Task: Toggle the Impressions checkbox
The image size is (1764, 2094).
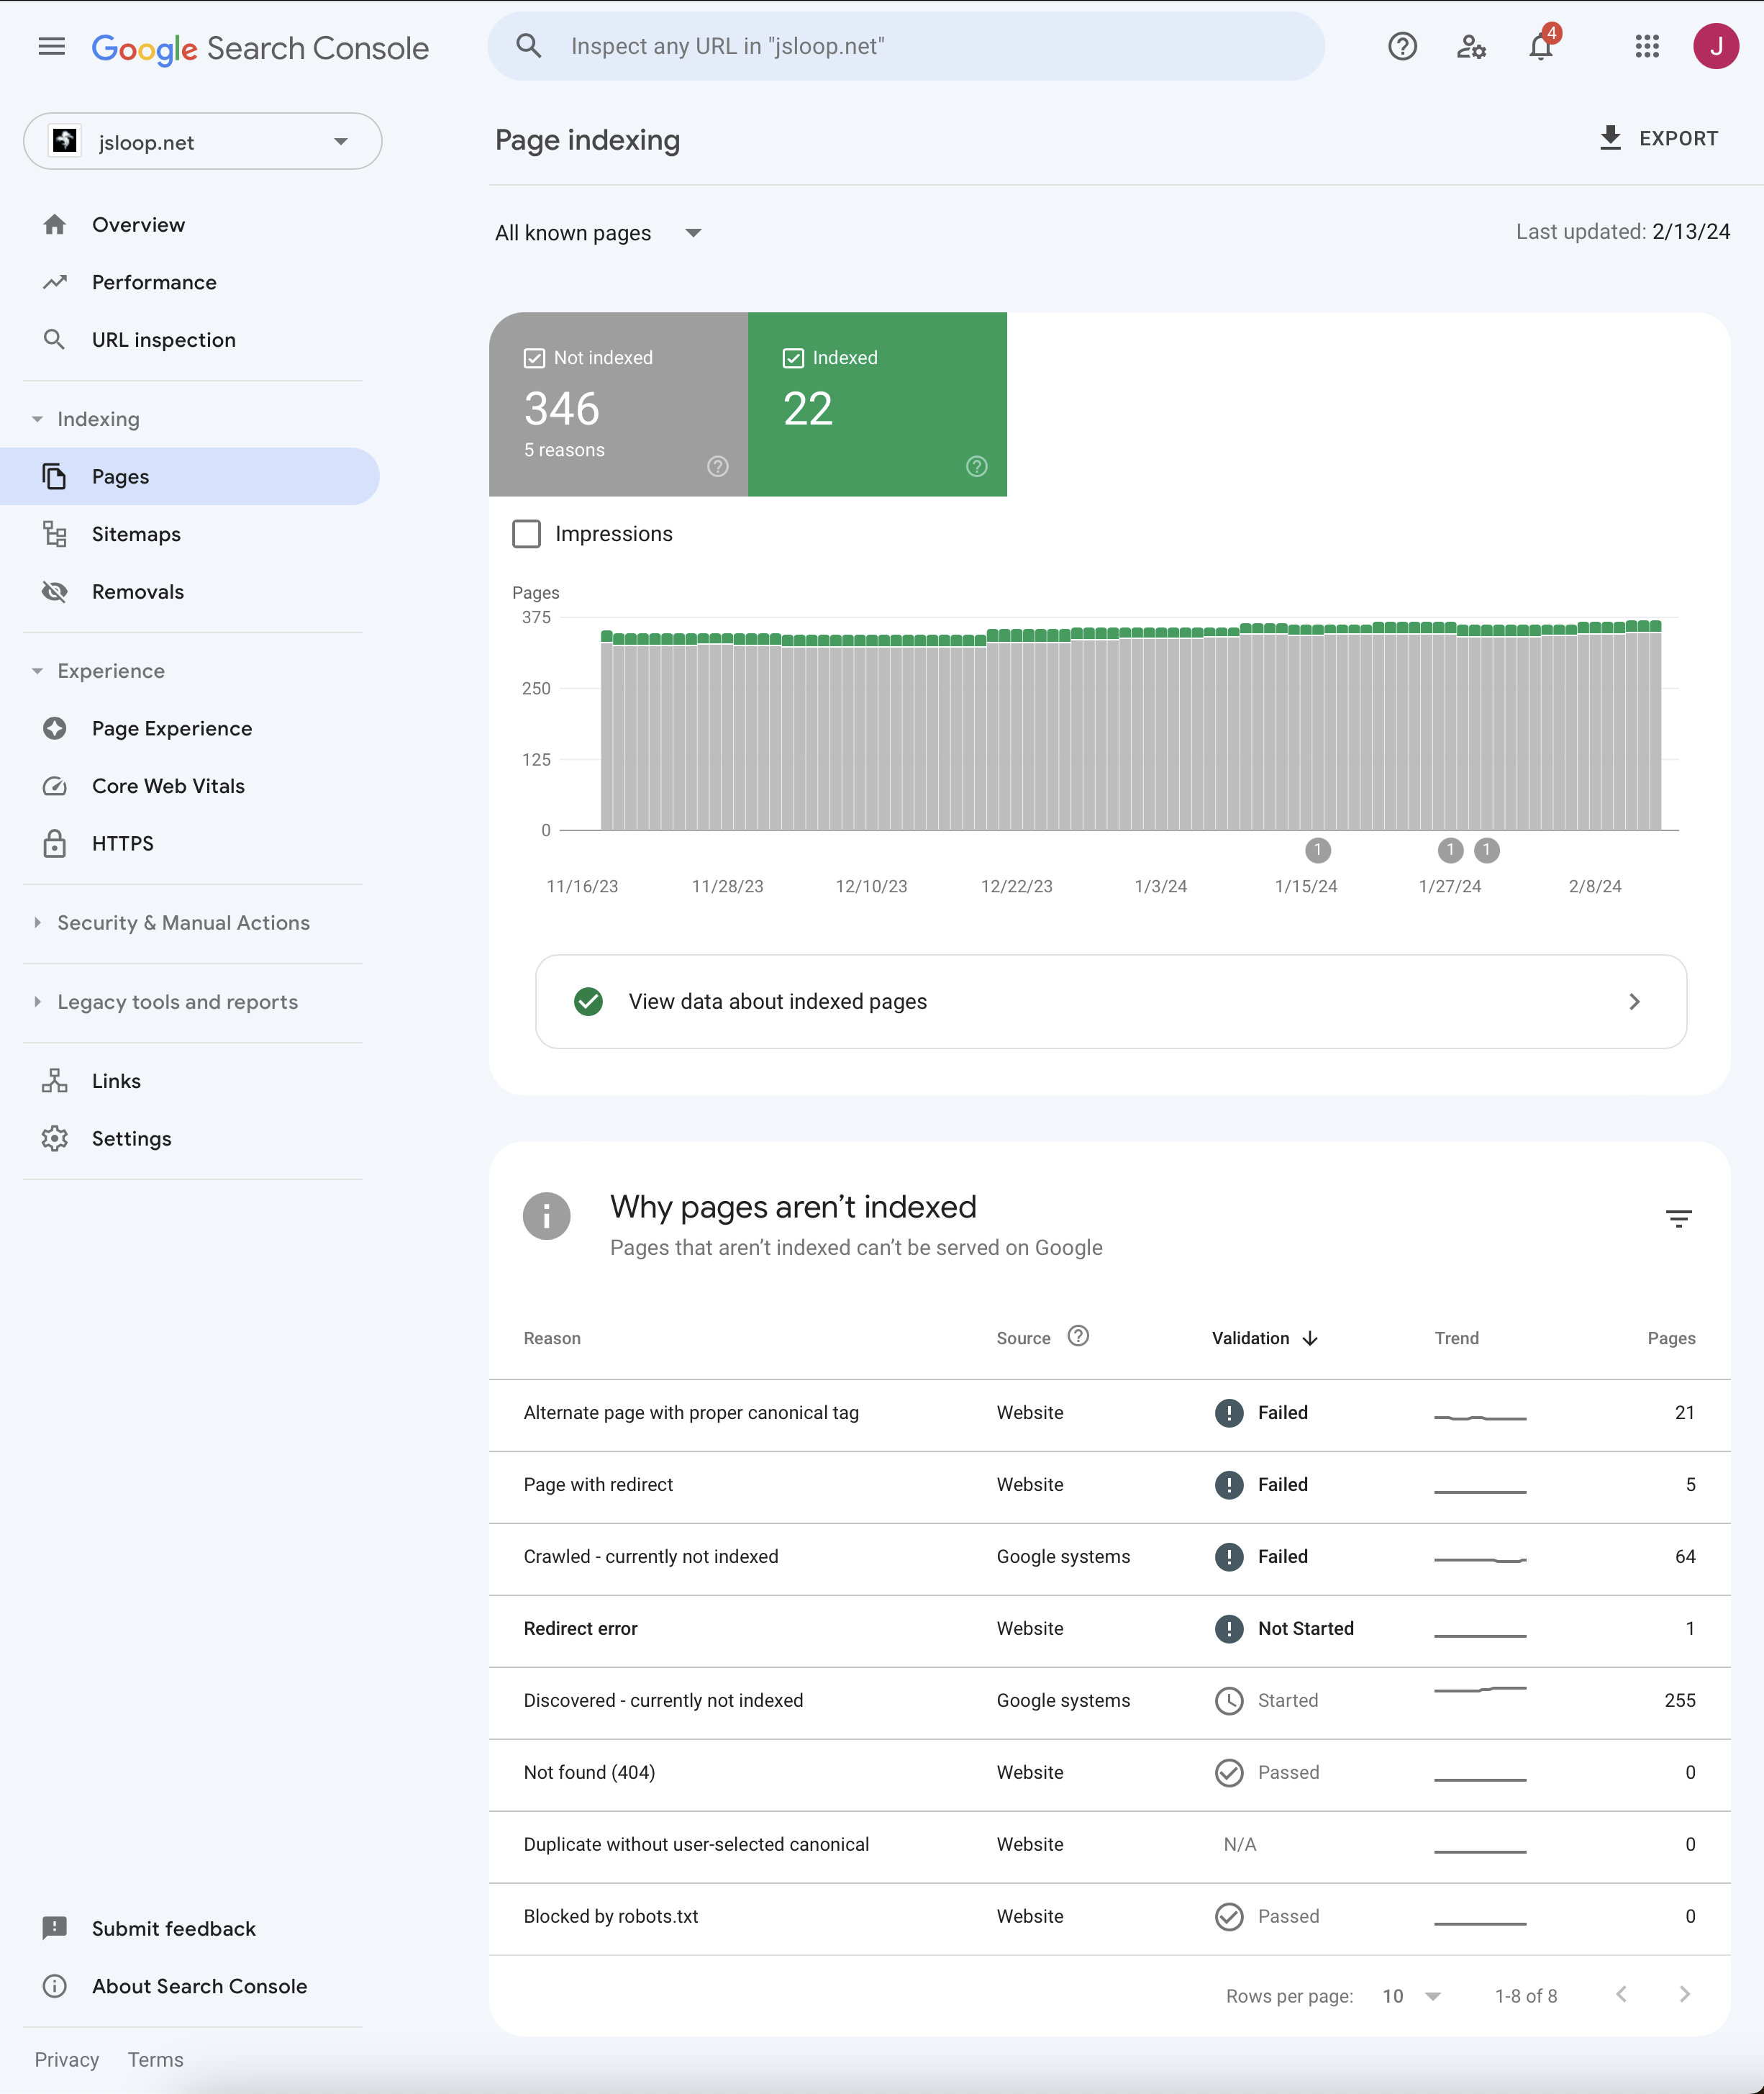Action: click(x=527, y=534)
